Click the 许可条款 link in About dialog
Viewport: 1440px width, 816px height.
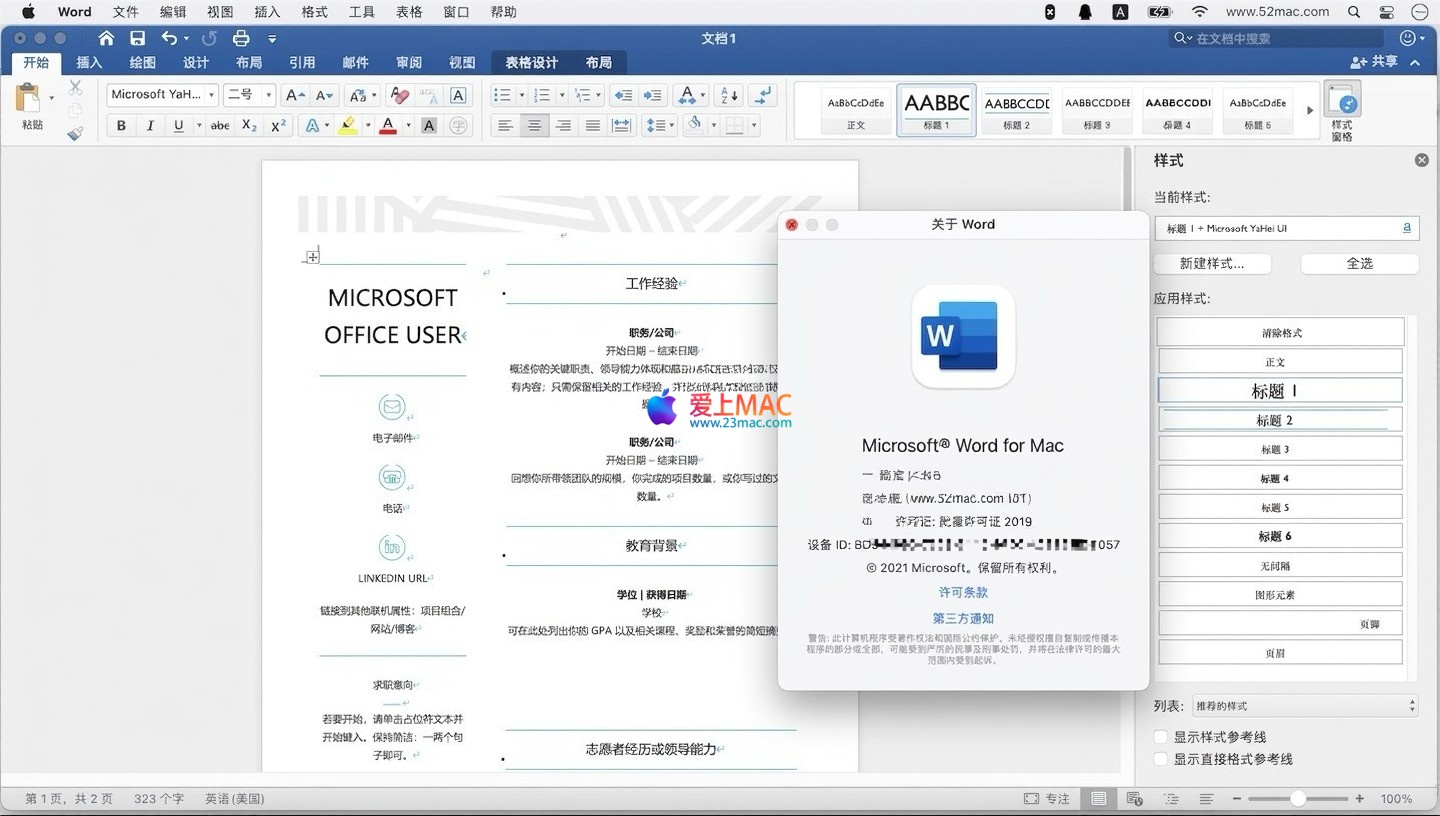pos(963,593)
